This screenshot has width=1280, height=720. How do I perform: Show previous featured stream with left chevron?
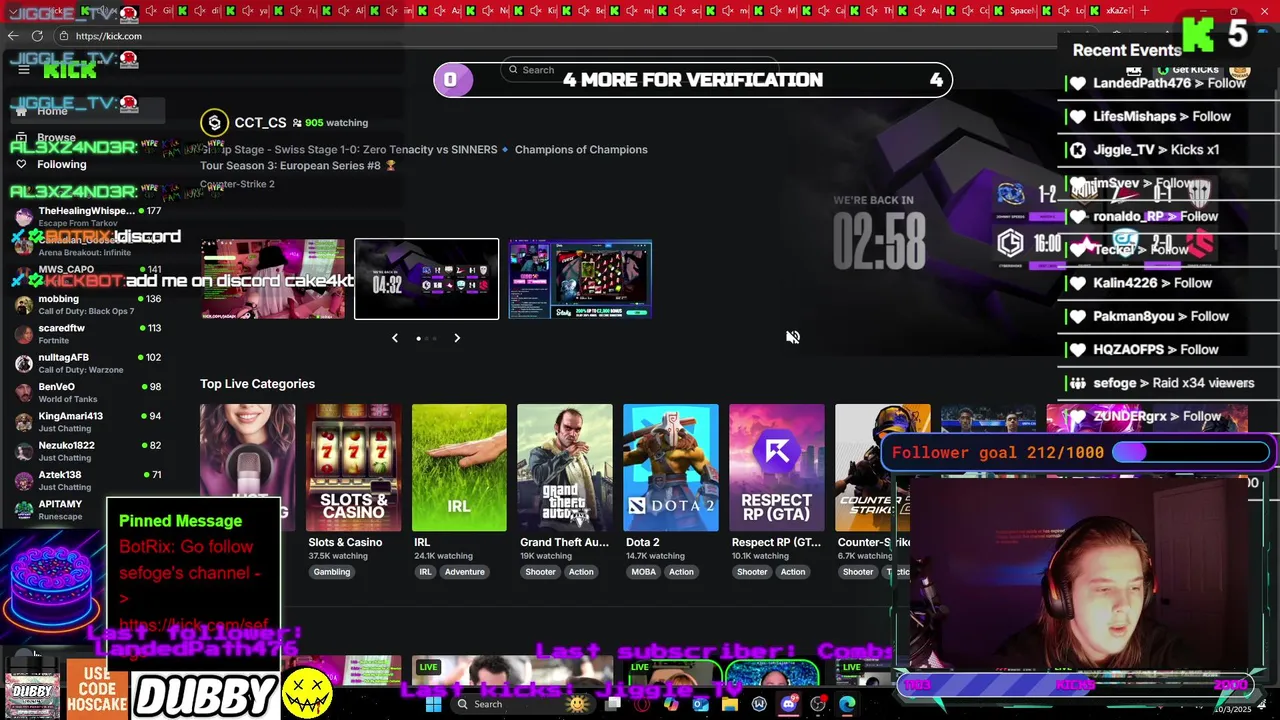(395, 338)
